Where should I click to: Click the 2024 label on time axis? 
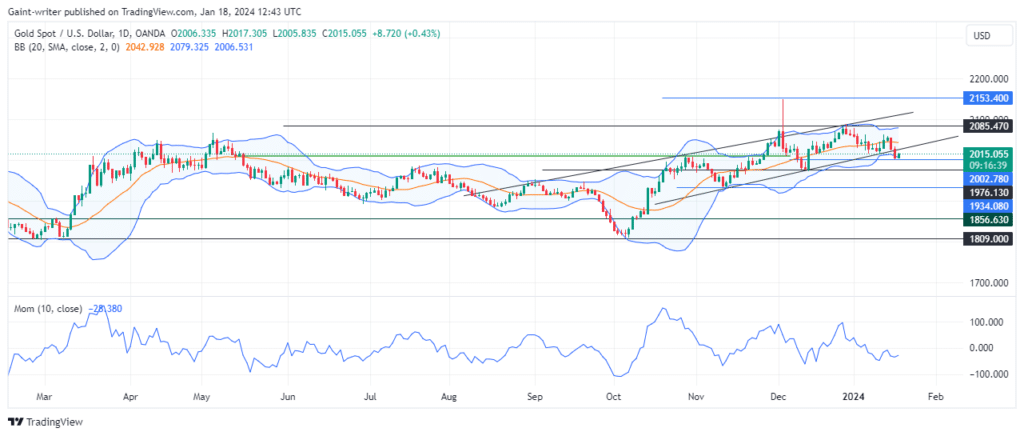tap(853, 396)
